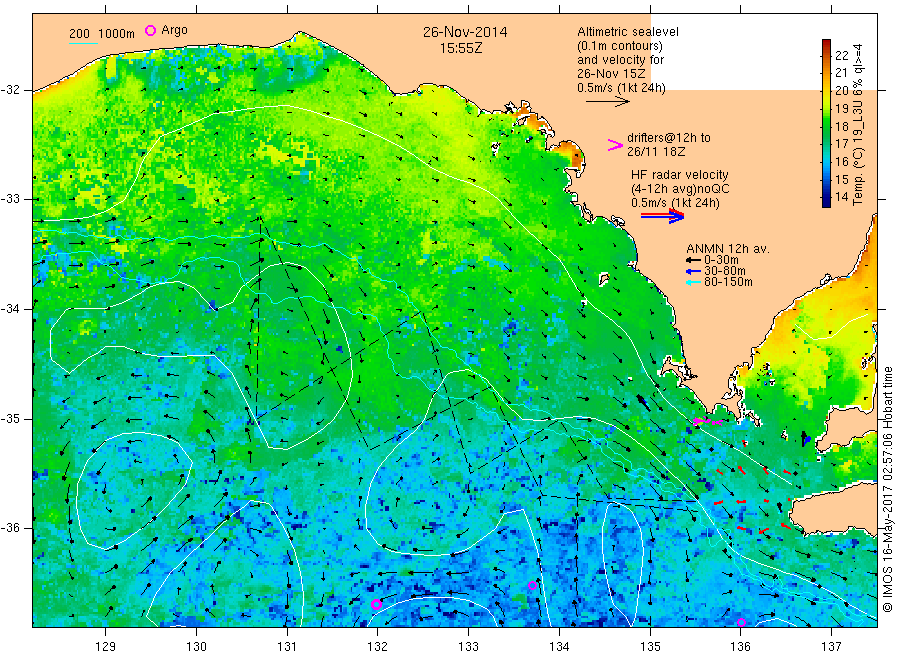Click the Argo float marker near longitude 133.7
Image resolution: width=900 pixels, height=660 pixels.
(x=532, y=585)
